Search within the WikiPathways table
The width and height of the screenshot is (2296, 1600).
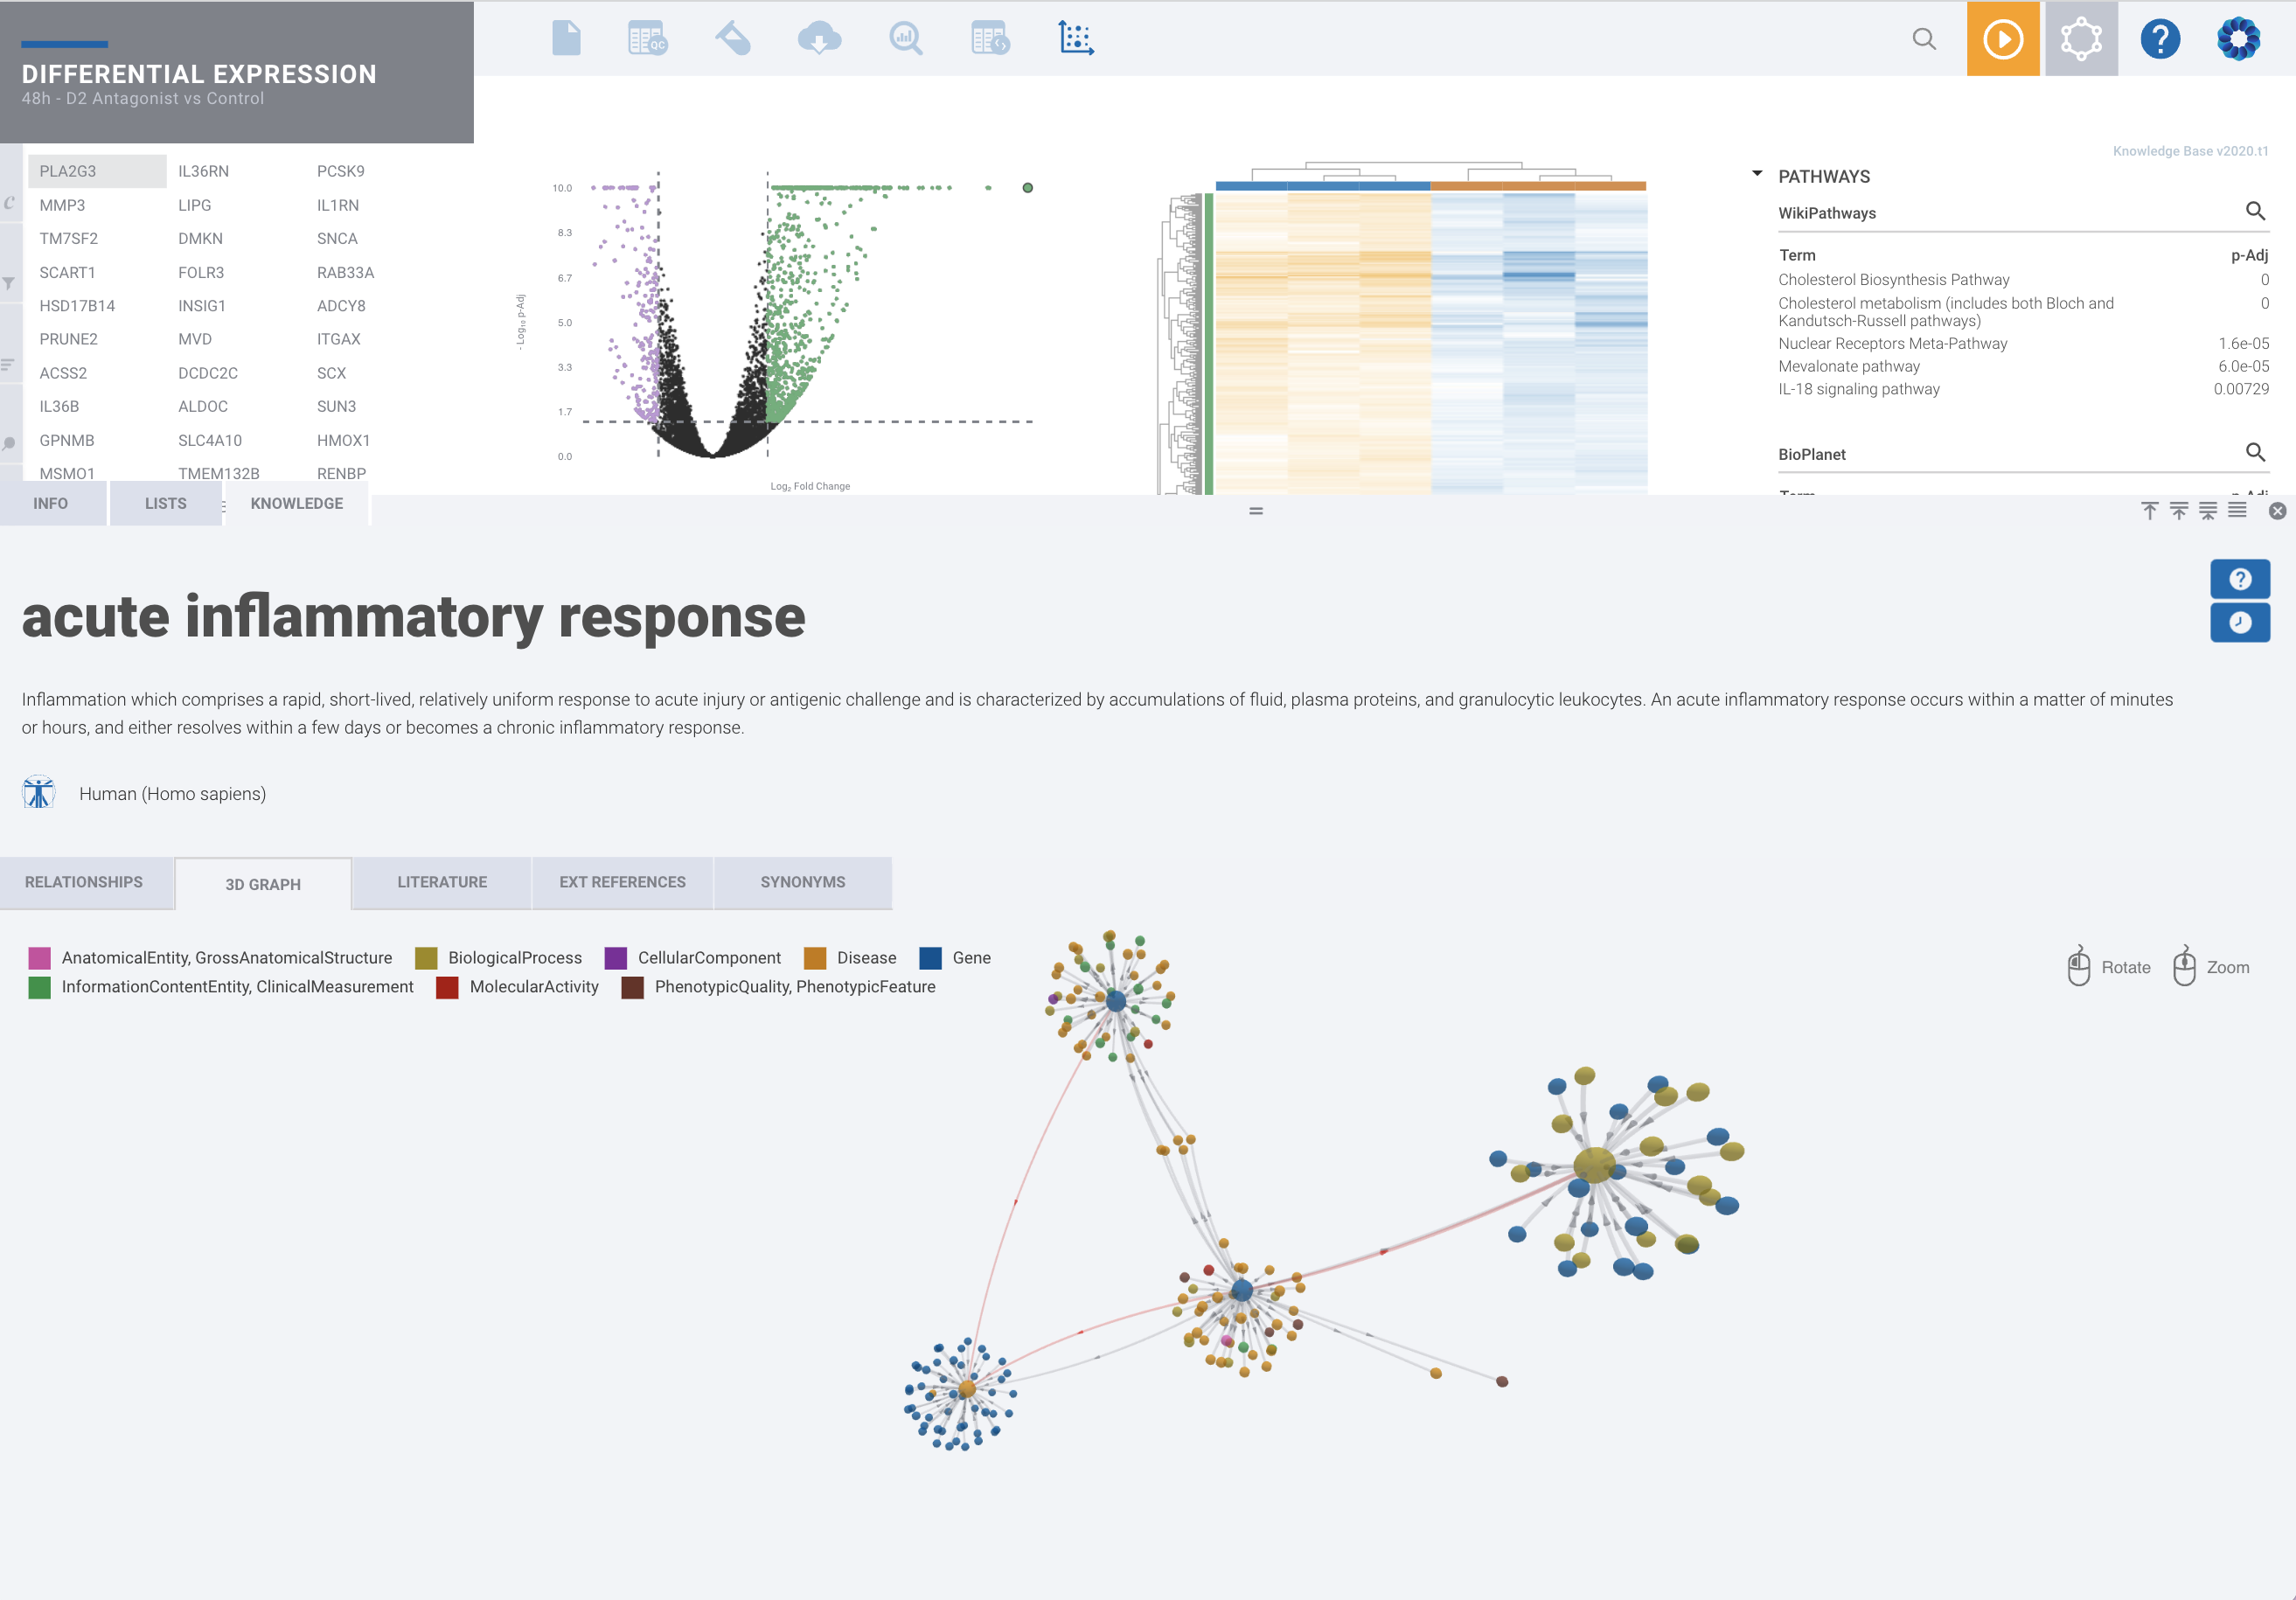point(2255,211)
